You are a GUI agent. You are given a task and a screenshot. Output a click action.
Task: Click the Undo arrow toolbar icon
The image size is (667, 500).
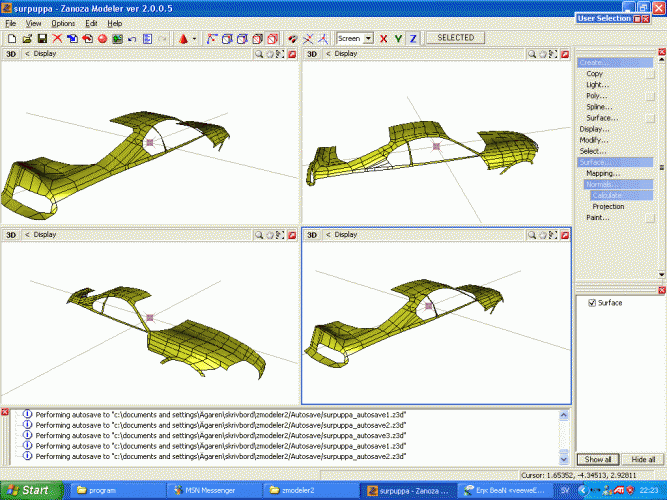pos(132,39)
